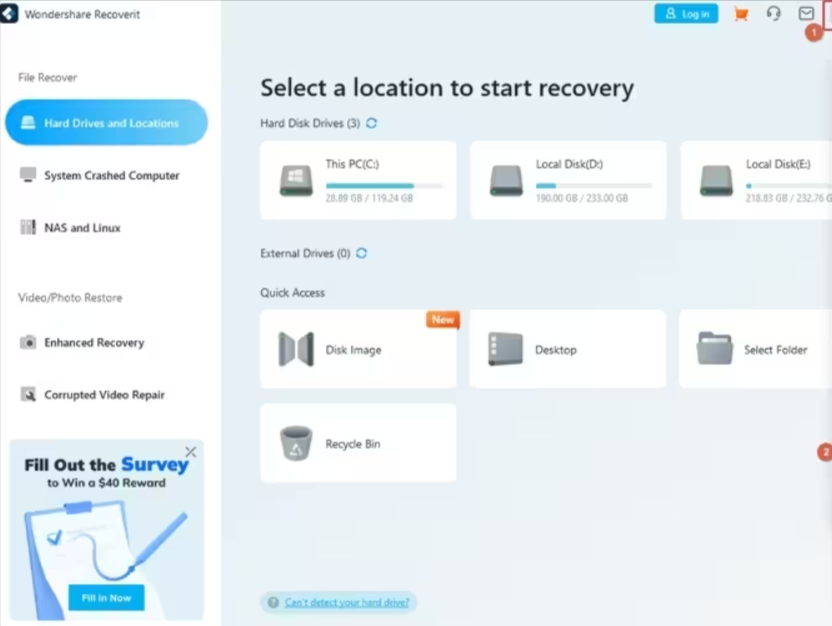Viewport: 832px width, 626px height.
Task: Click the Local Disk(D:) drive icon
Action: [x=506, y=180]
